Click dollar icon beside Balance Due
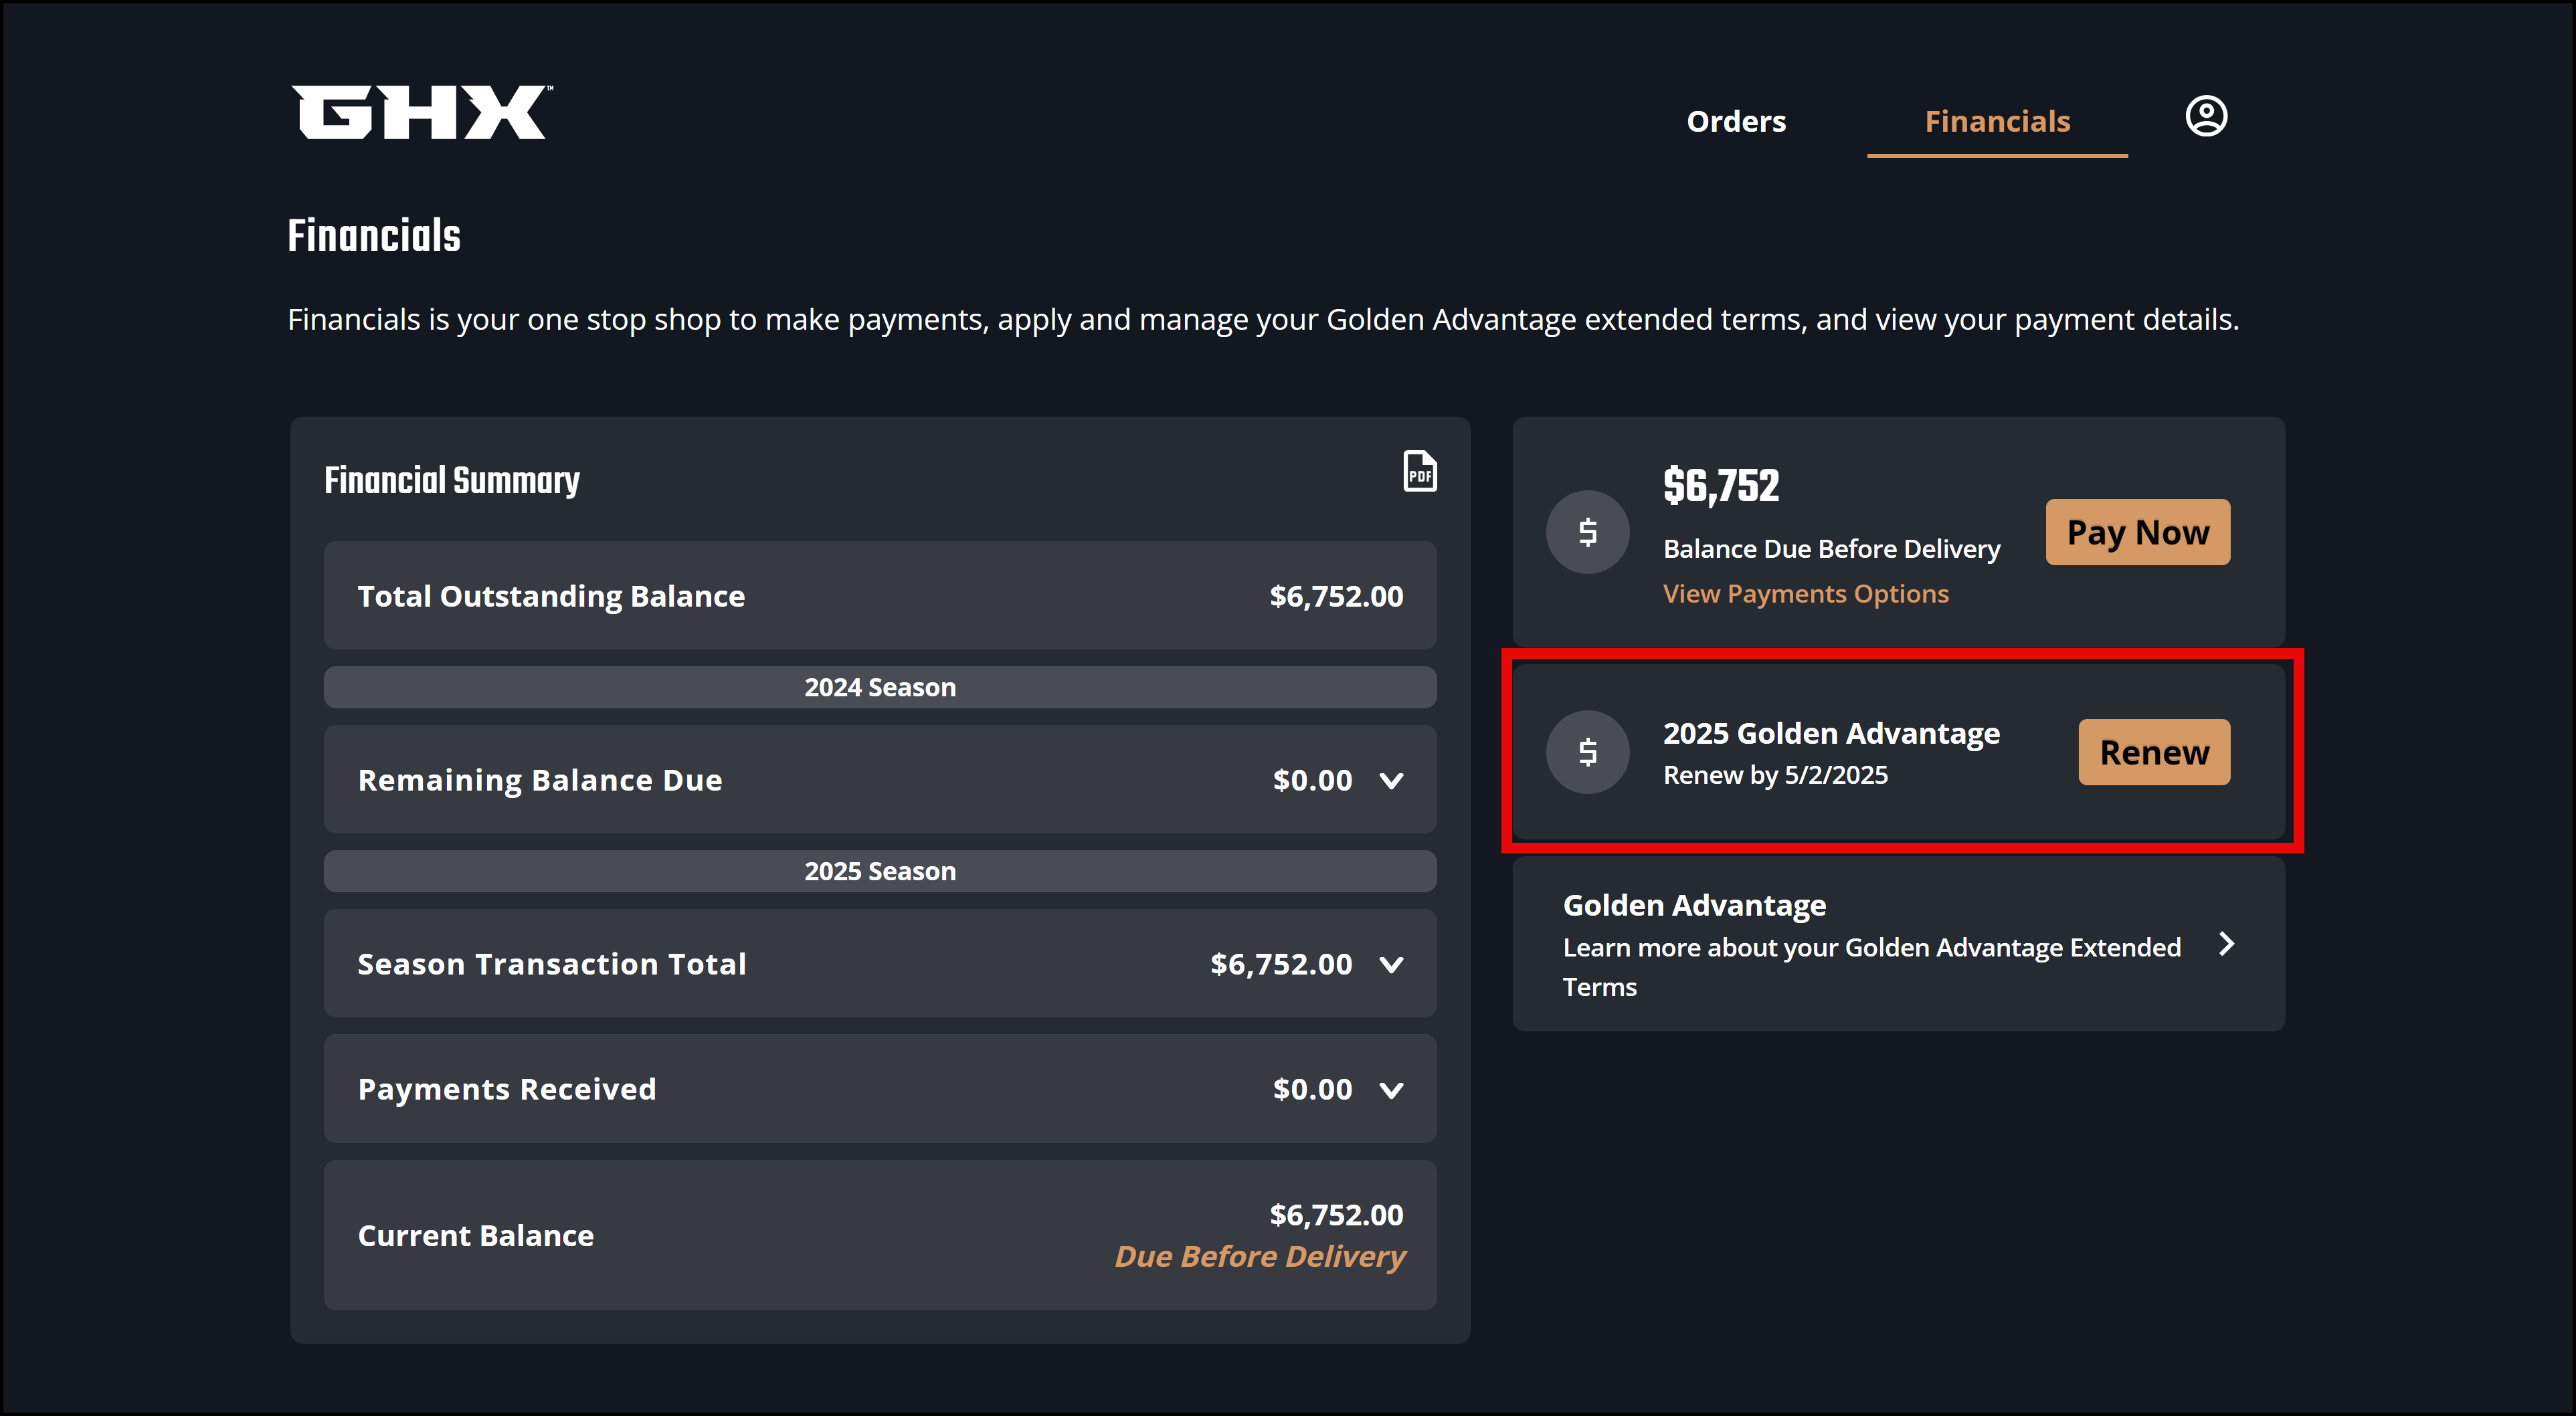2576x1416 pixels. [x=1587, y=532]
